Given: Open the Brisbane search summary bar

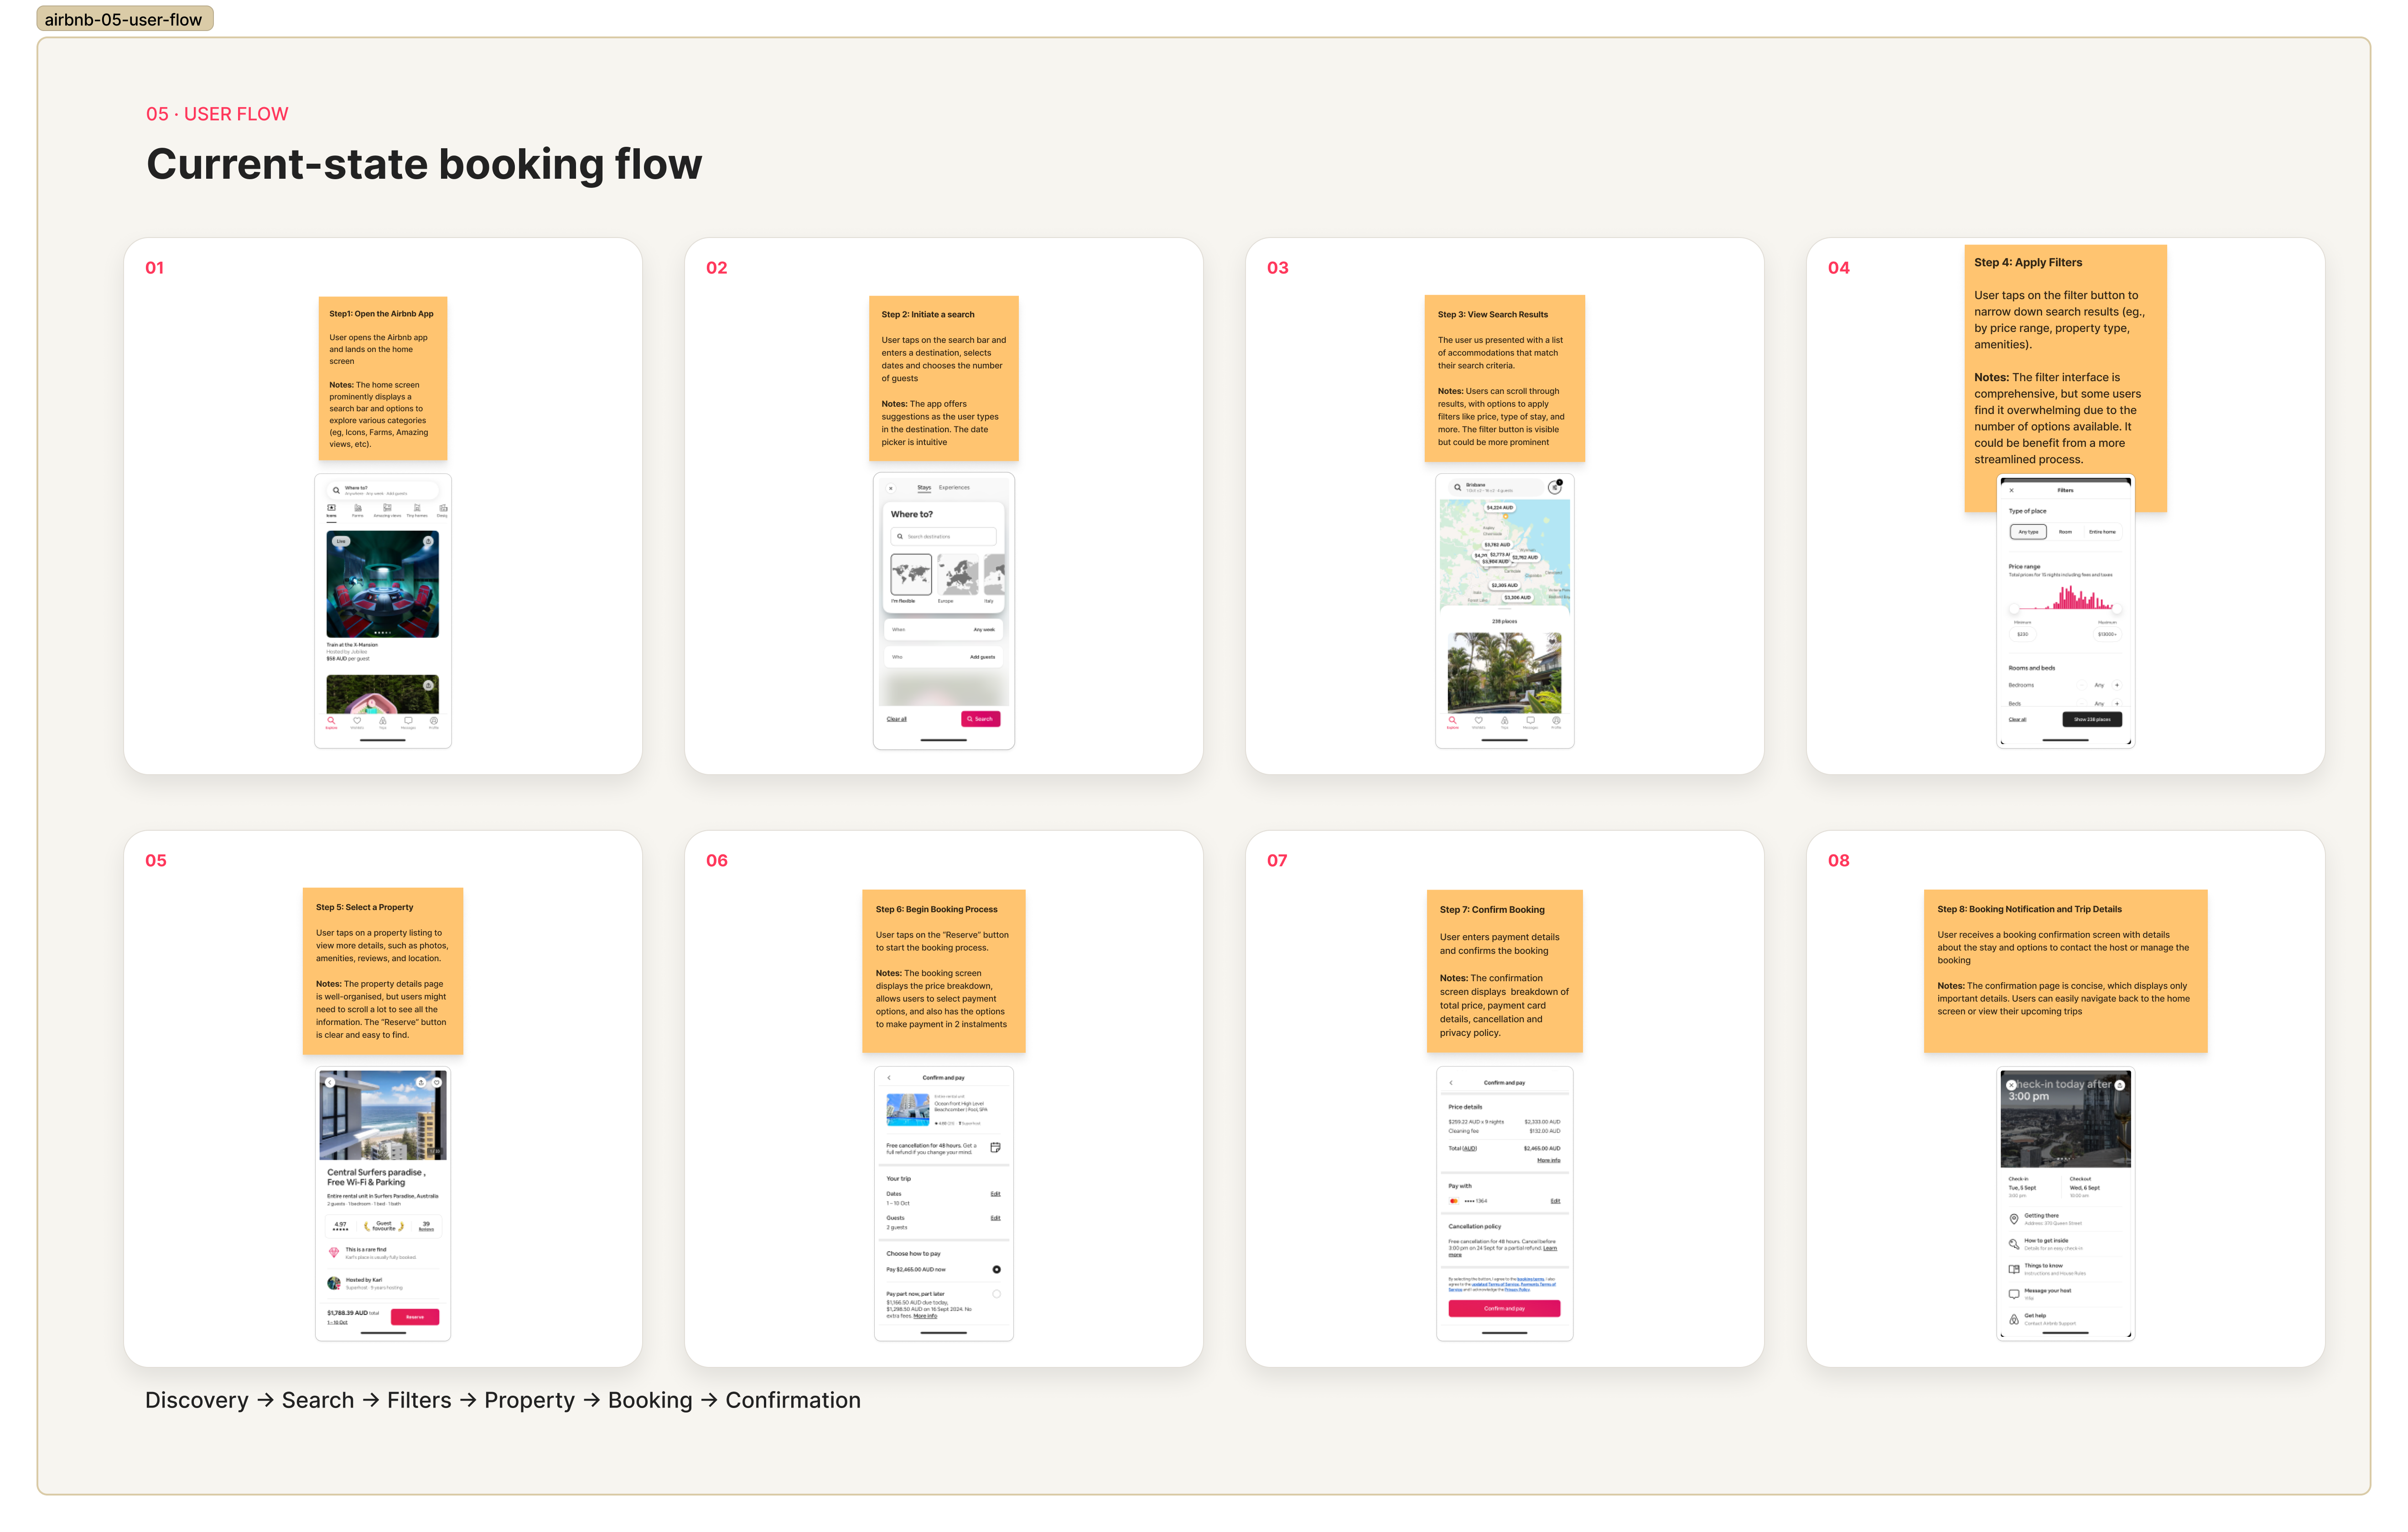Looking at the screenshot, I should coord(1495,488).
